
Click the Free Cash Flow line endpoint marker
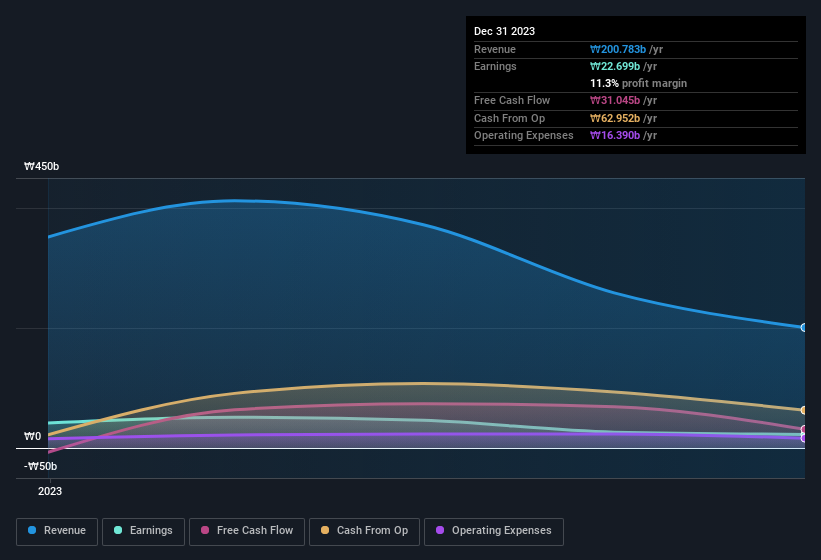tap(804, 430)
